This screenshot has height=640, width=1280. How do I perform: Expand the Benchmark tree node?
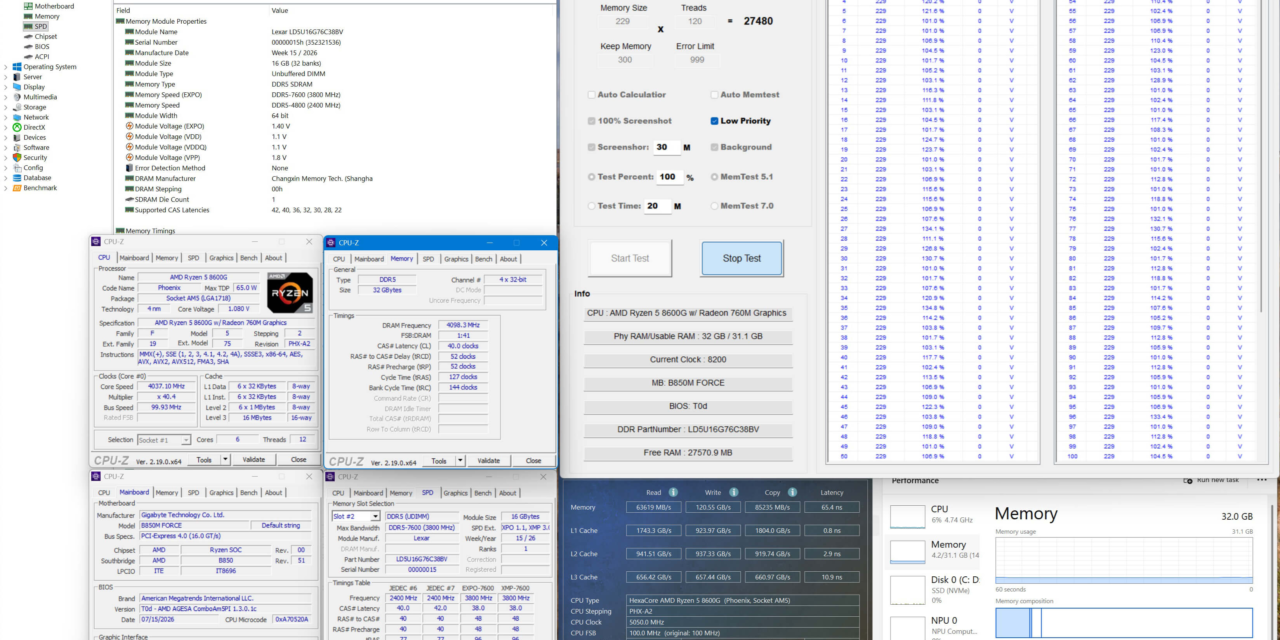6,187
